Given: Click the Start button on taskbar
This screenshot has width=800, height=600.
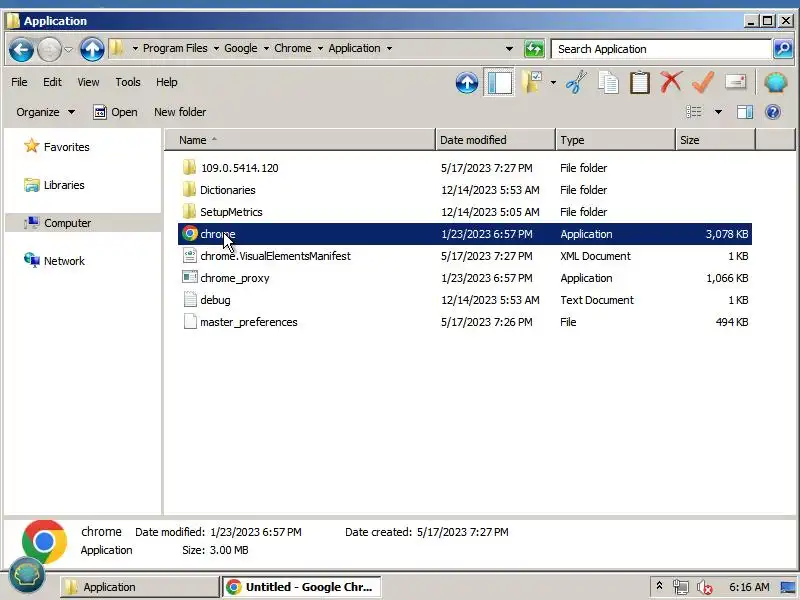Looking at the screenshot, I should pyautogui.click(x=27, y=576).
